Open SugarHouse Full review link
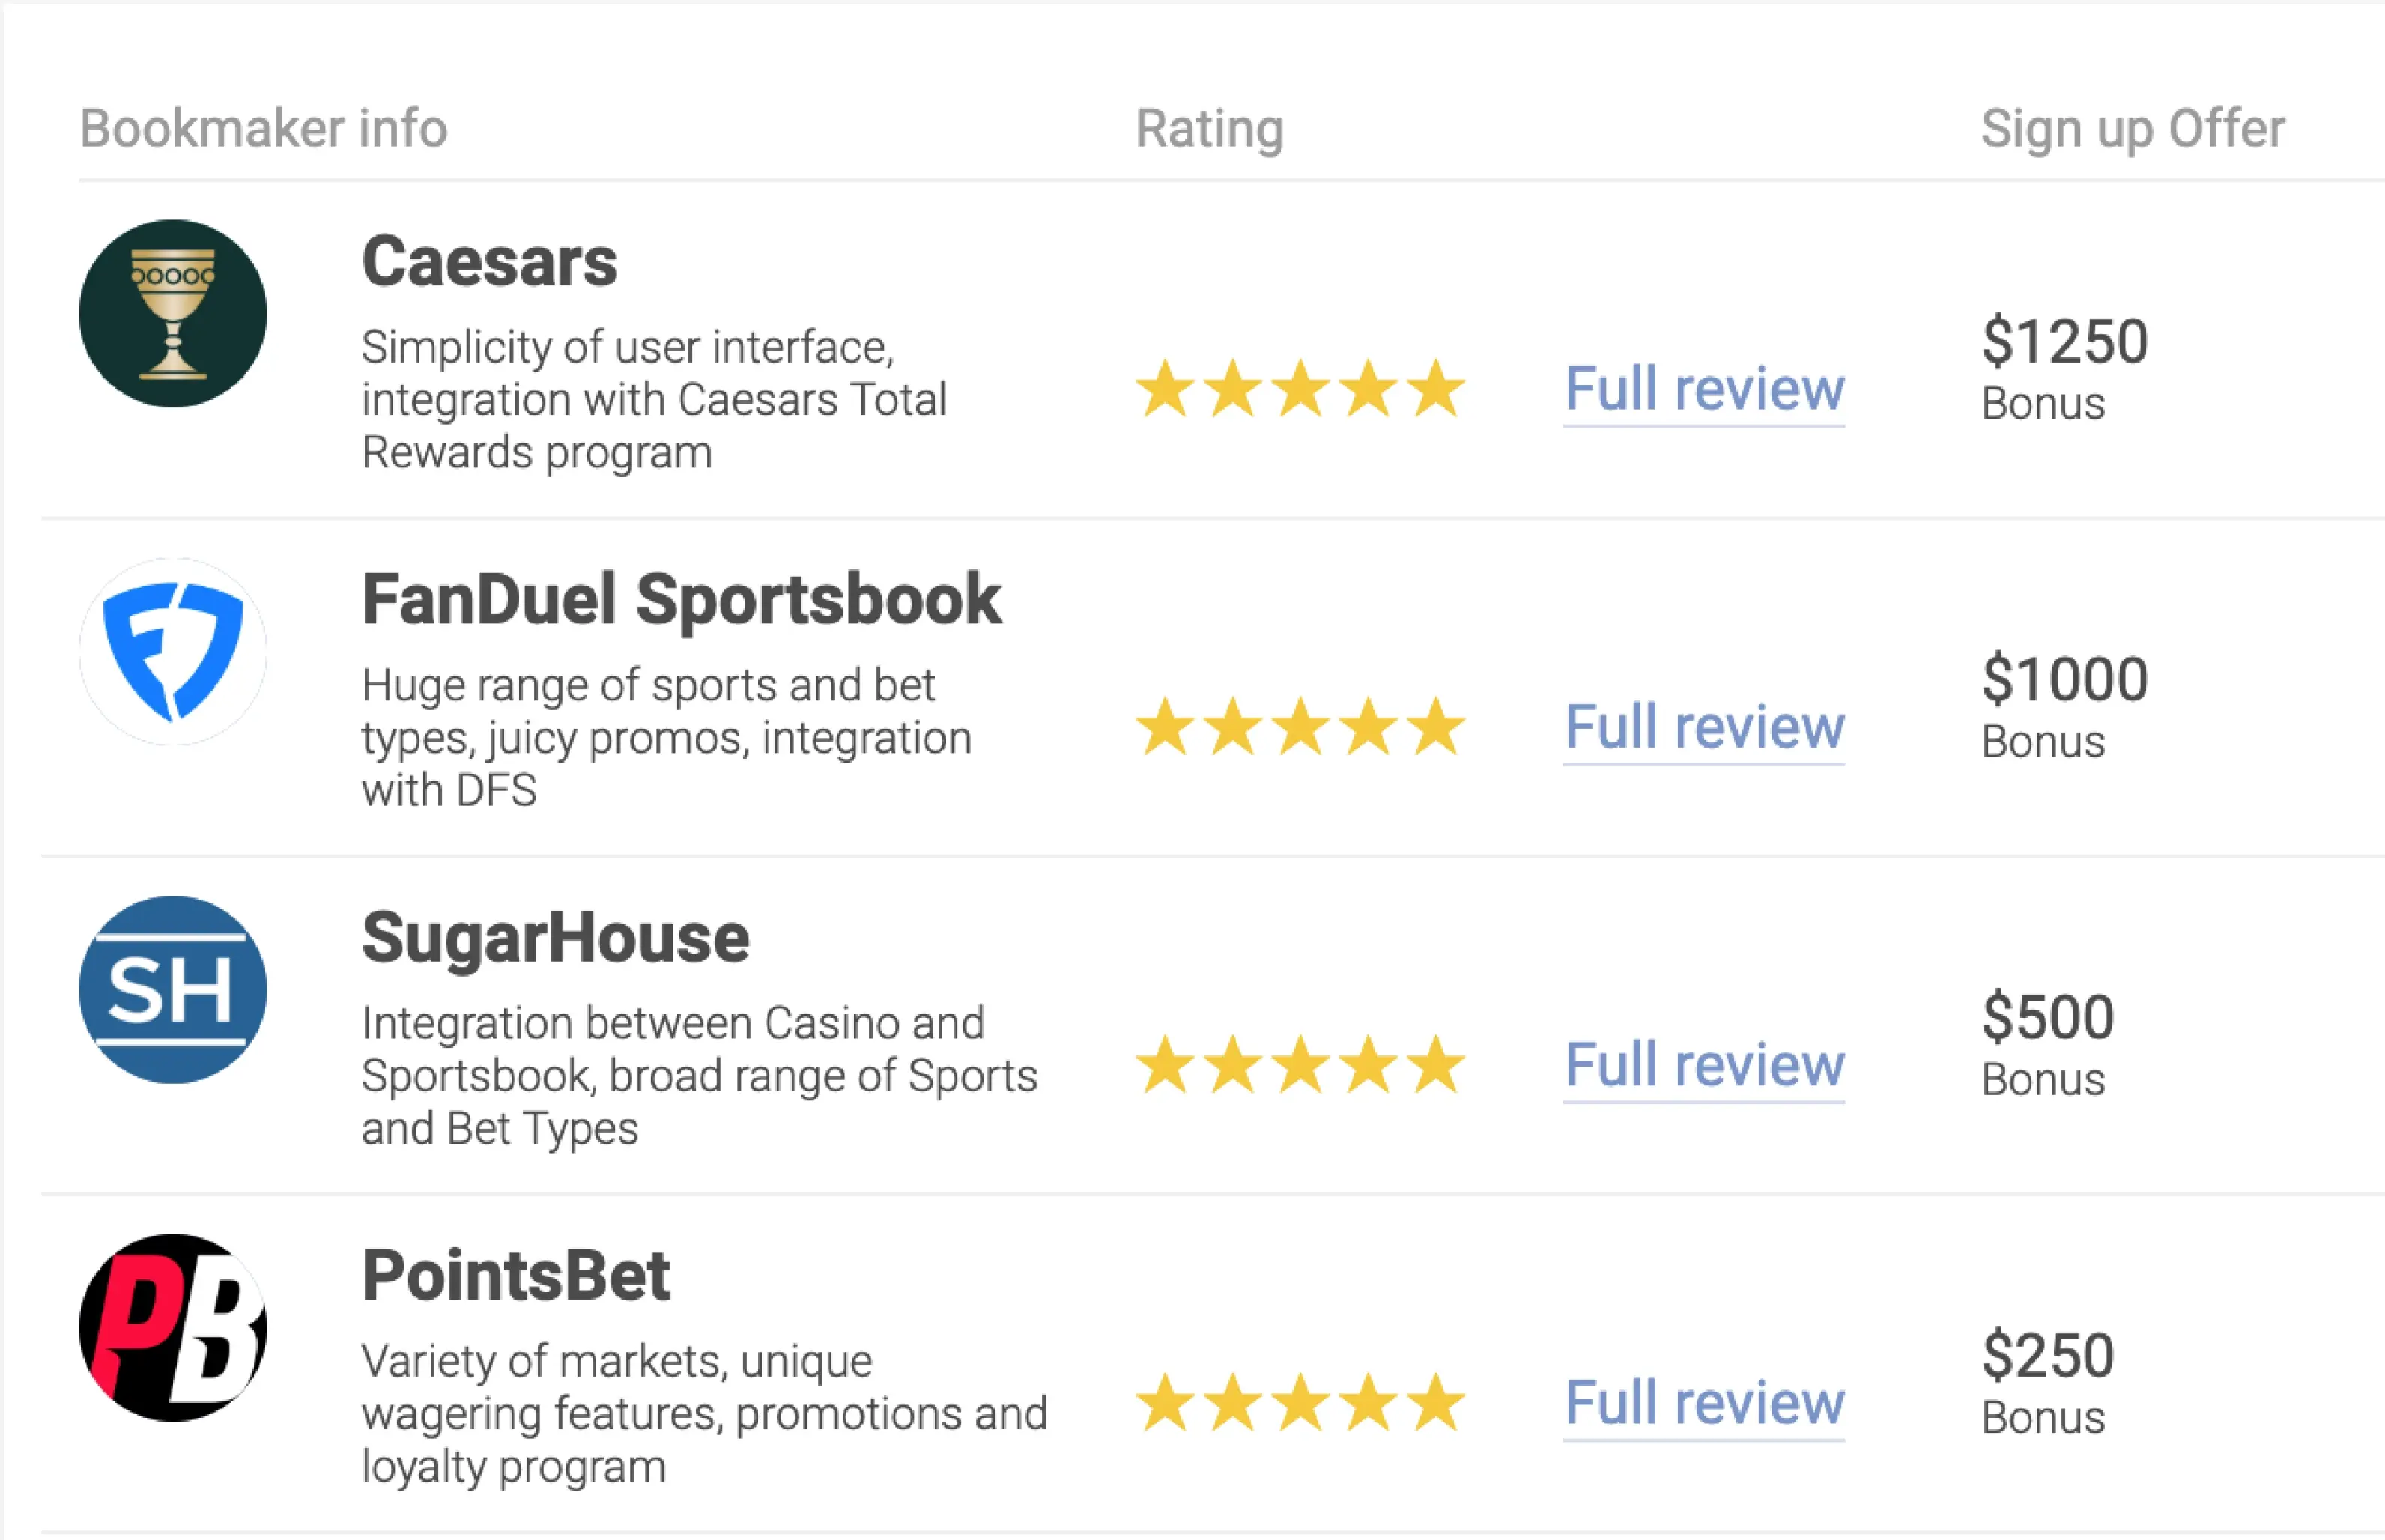The width and height of the screenshot is (2385, 1540). 1704,1066
